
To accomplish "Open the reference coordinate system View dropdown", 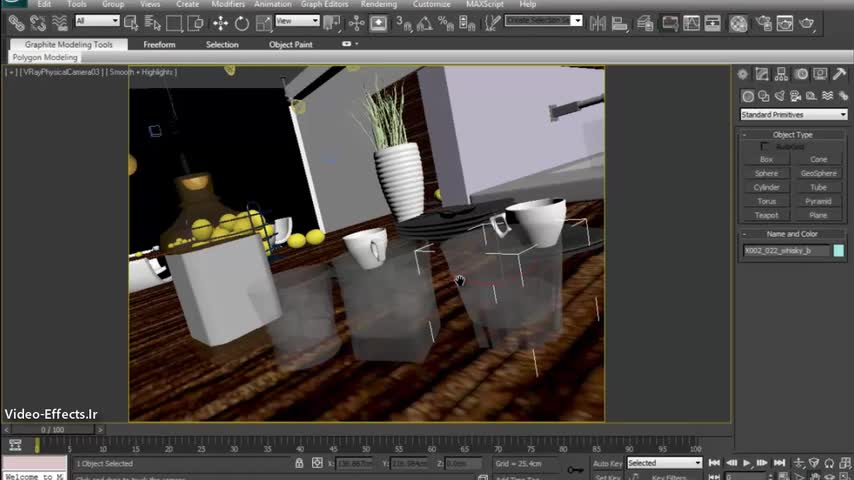I will 297,21.
